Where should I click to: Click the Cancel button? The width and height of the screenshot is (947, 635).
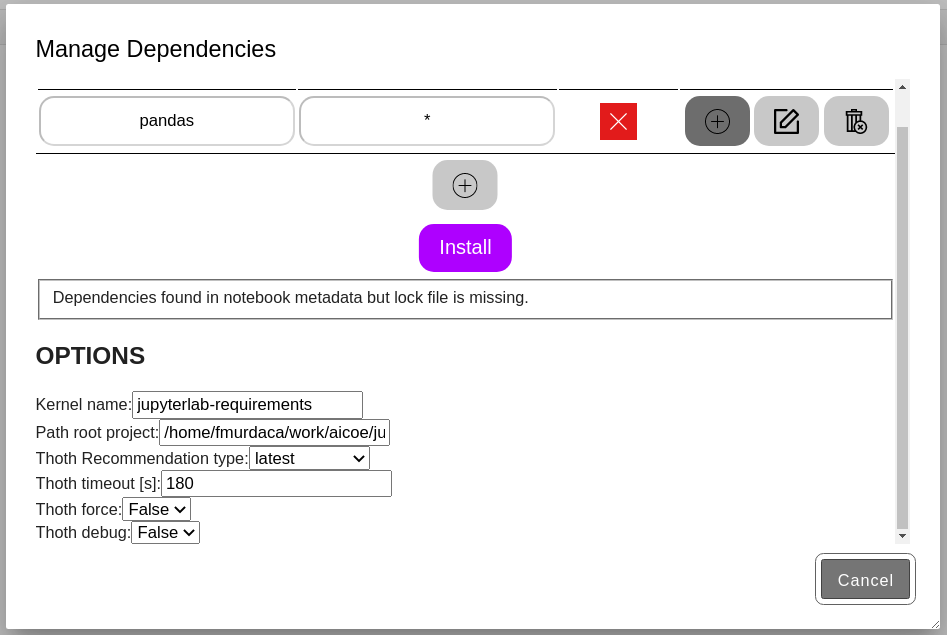[865, 579]
